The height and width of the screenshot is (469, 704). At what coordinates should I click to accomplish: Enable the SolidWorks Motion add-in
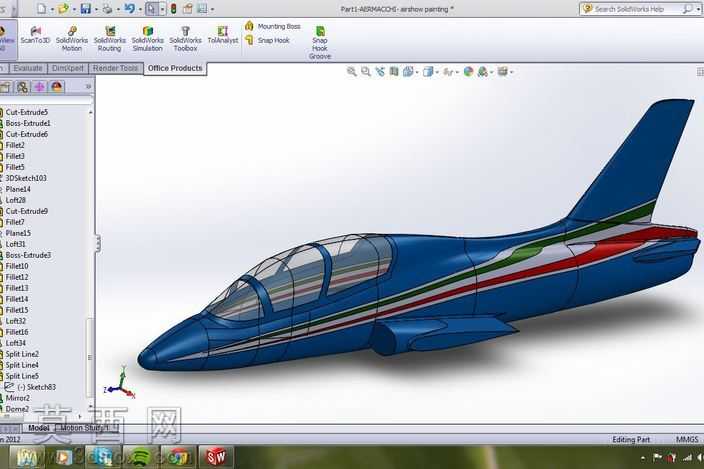point(72,39)
